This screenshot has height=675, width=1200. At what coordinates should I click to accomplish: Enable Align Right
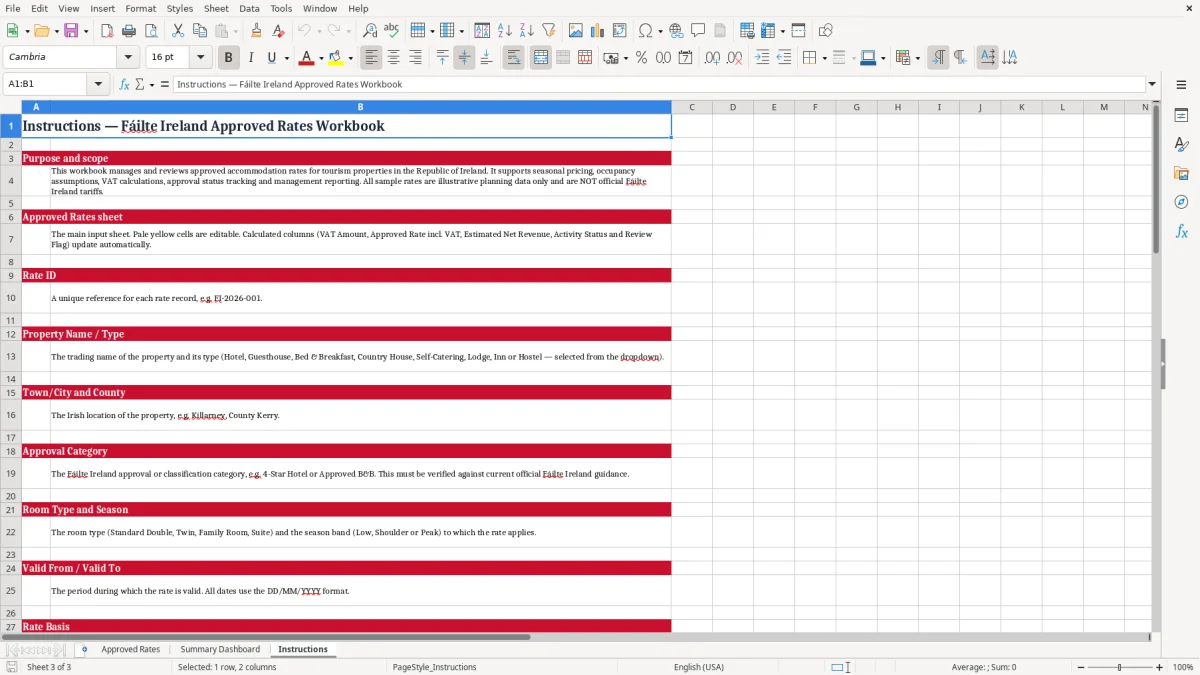tap(415, 58)
